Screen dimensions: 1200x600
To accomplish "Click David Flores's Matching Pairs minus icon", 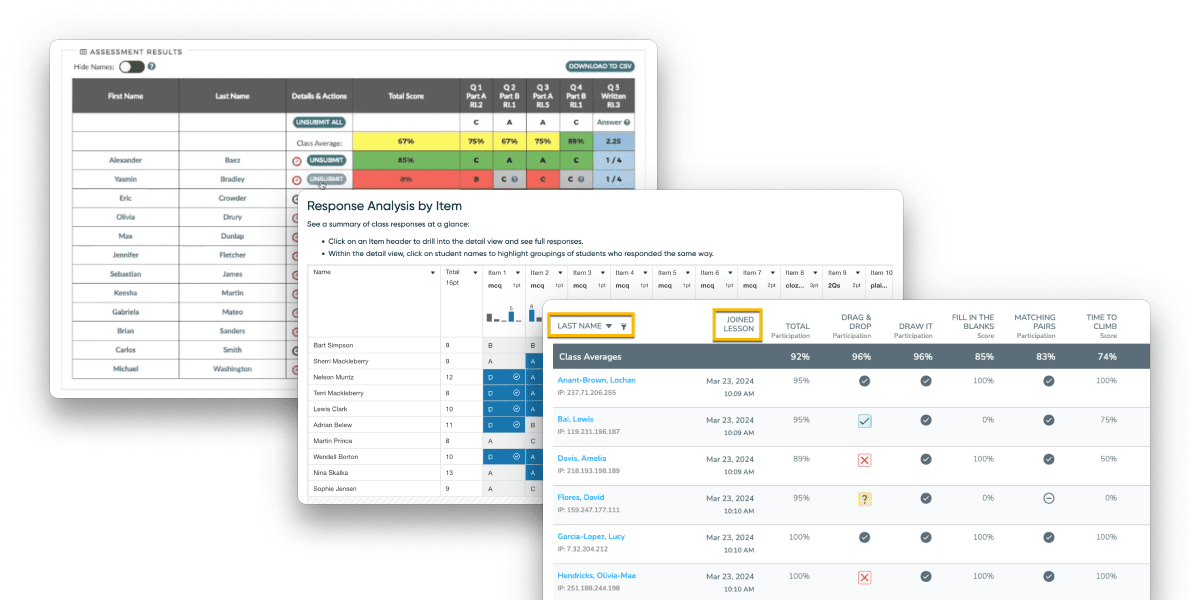I will [x=1049, y=497].
